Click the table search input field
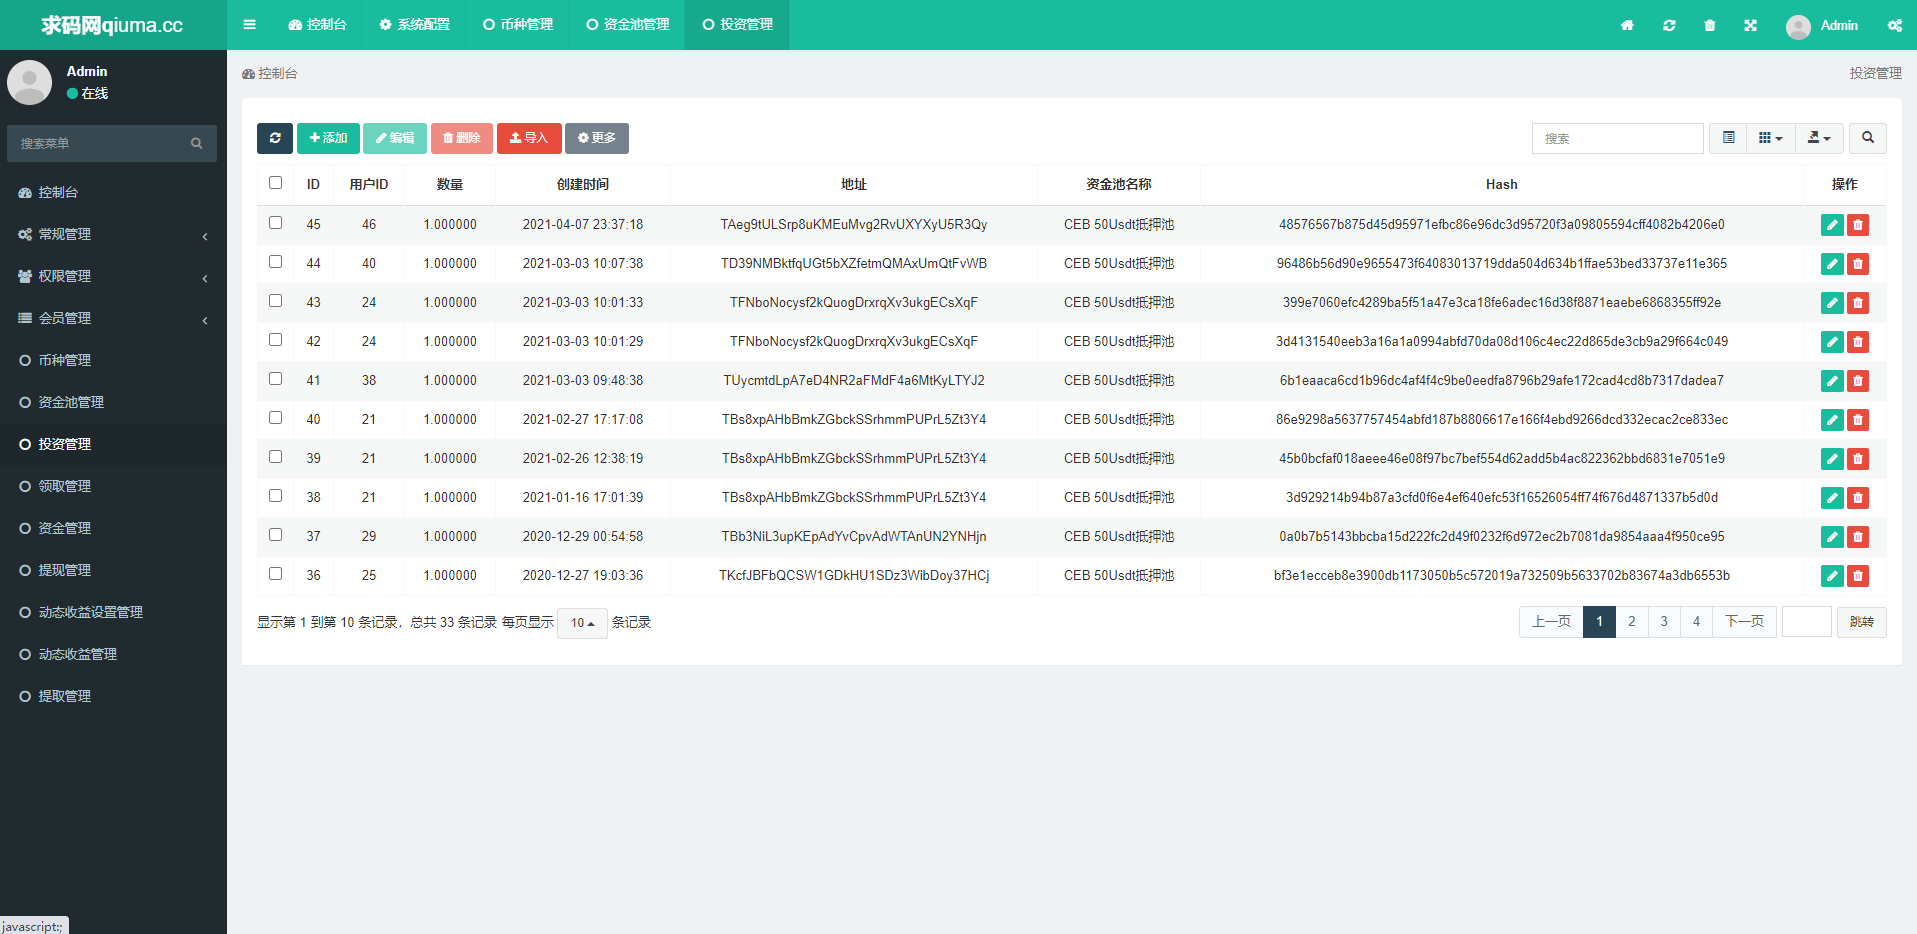The width and height of the screenshot is (1917, 934). point(1617,138)
